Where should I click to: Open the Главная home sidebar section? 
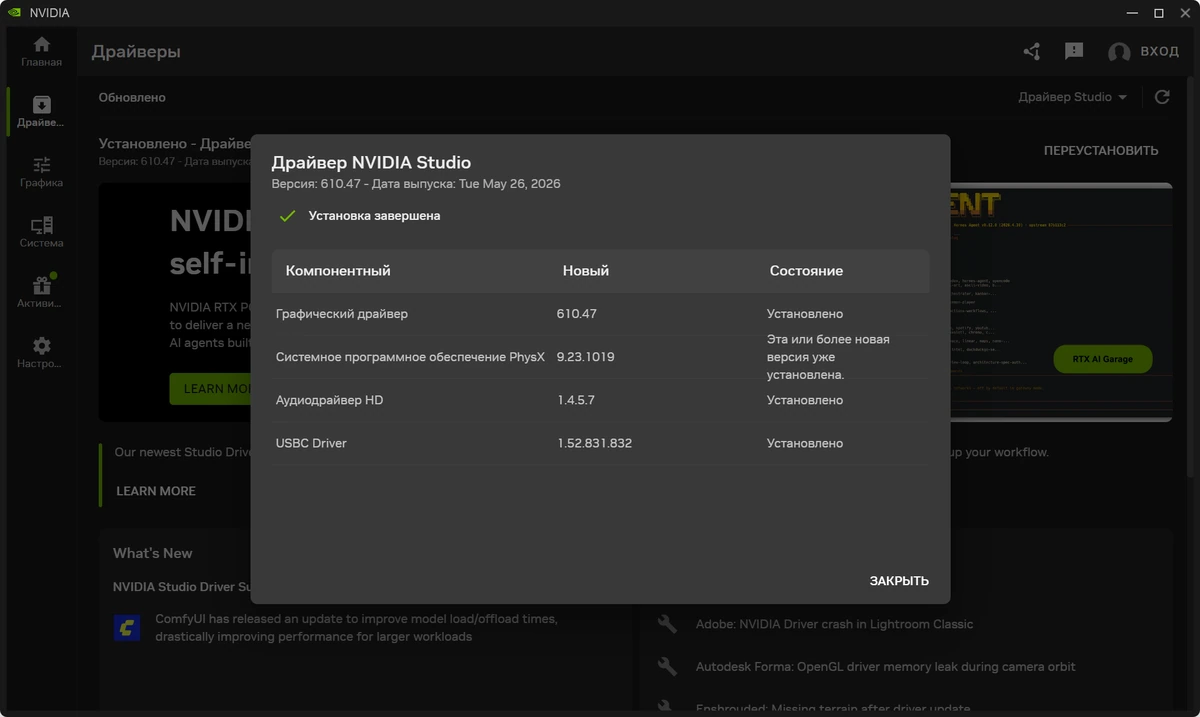pyautogui.click(x=41, y=52)
